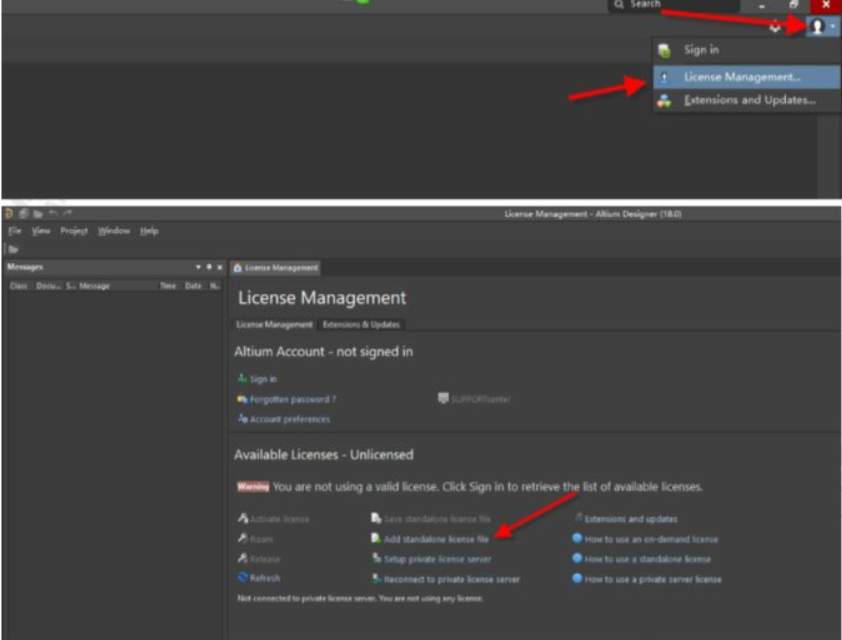This screenshot has height=640, width=842.
Task: Open the Help menu
Action: [149, 231]
